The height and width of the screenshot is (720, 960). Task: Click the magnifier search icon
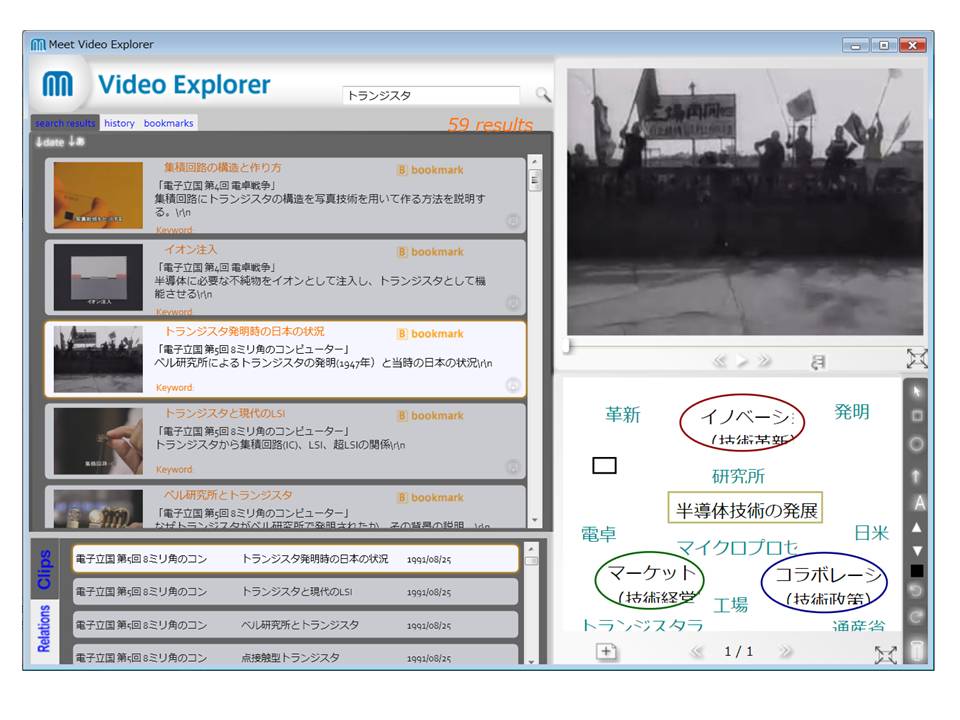pyautogui.click(x=543, y=95)
